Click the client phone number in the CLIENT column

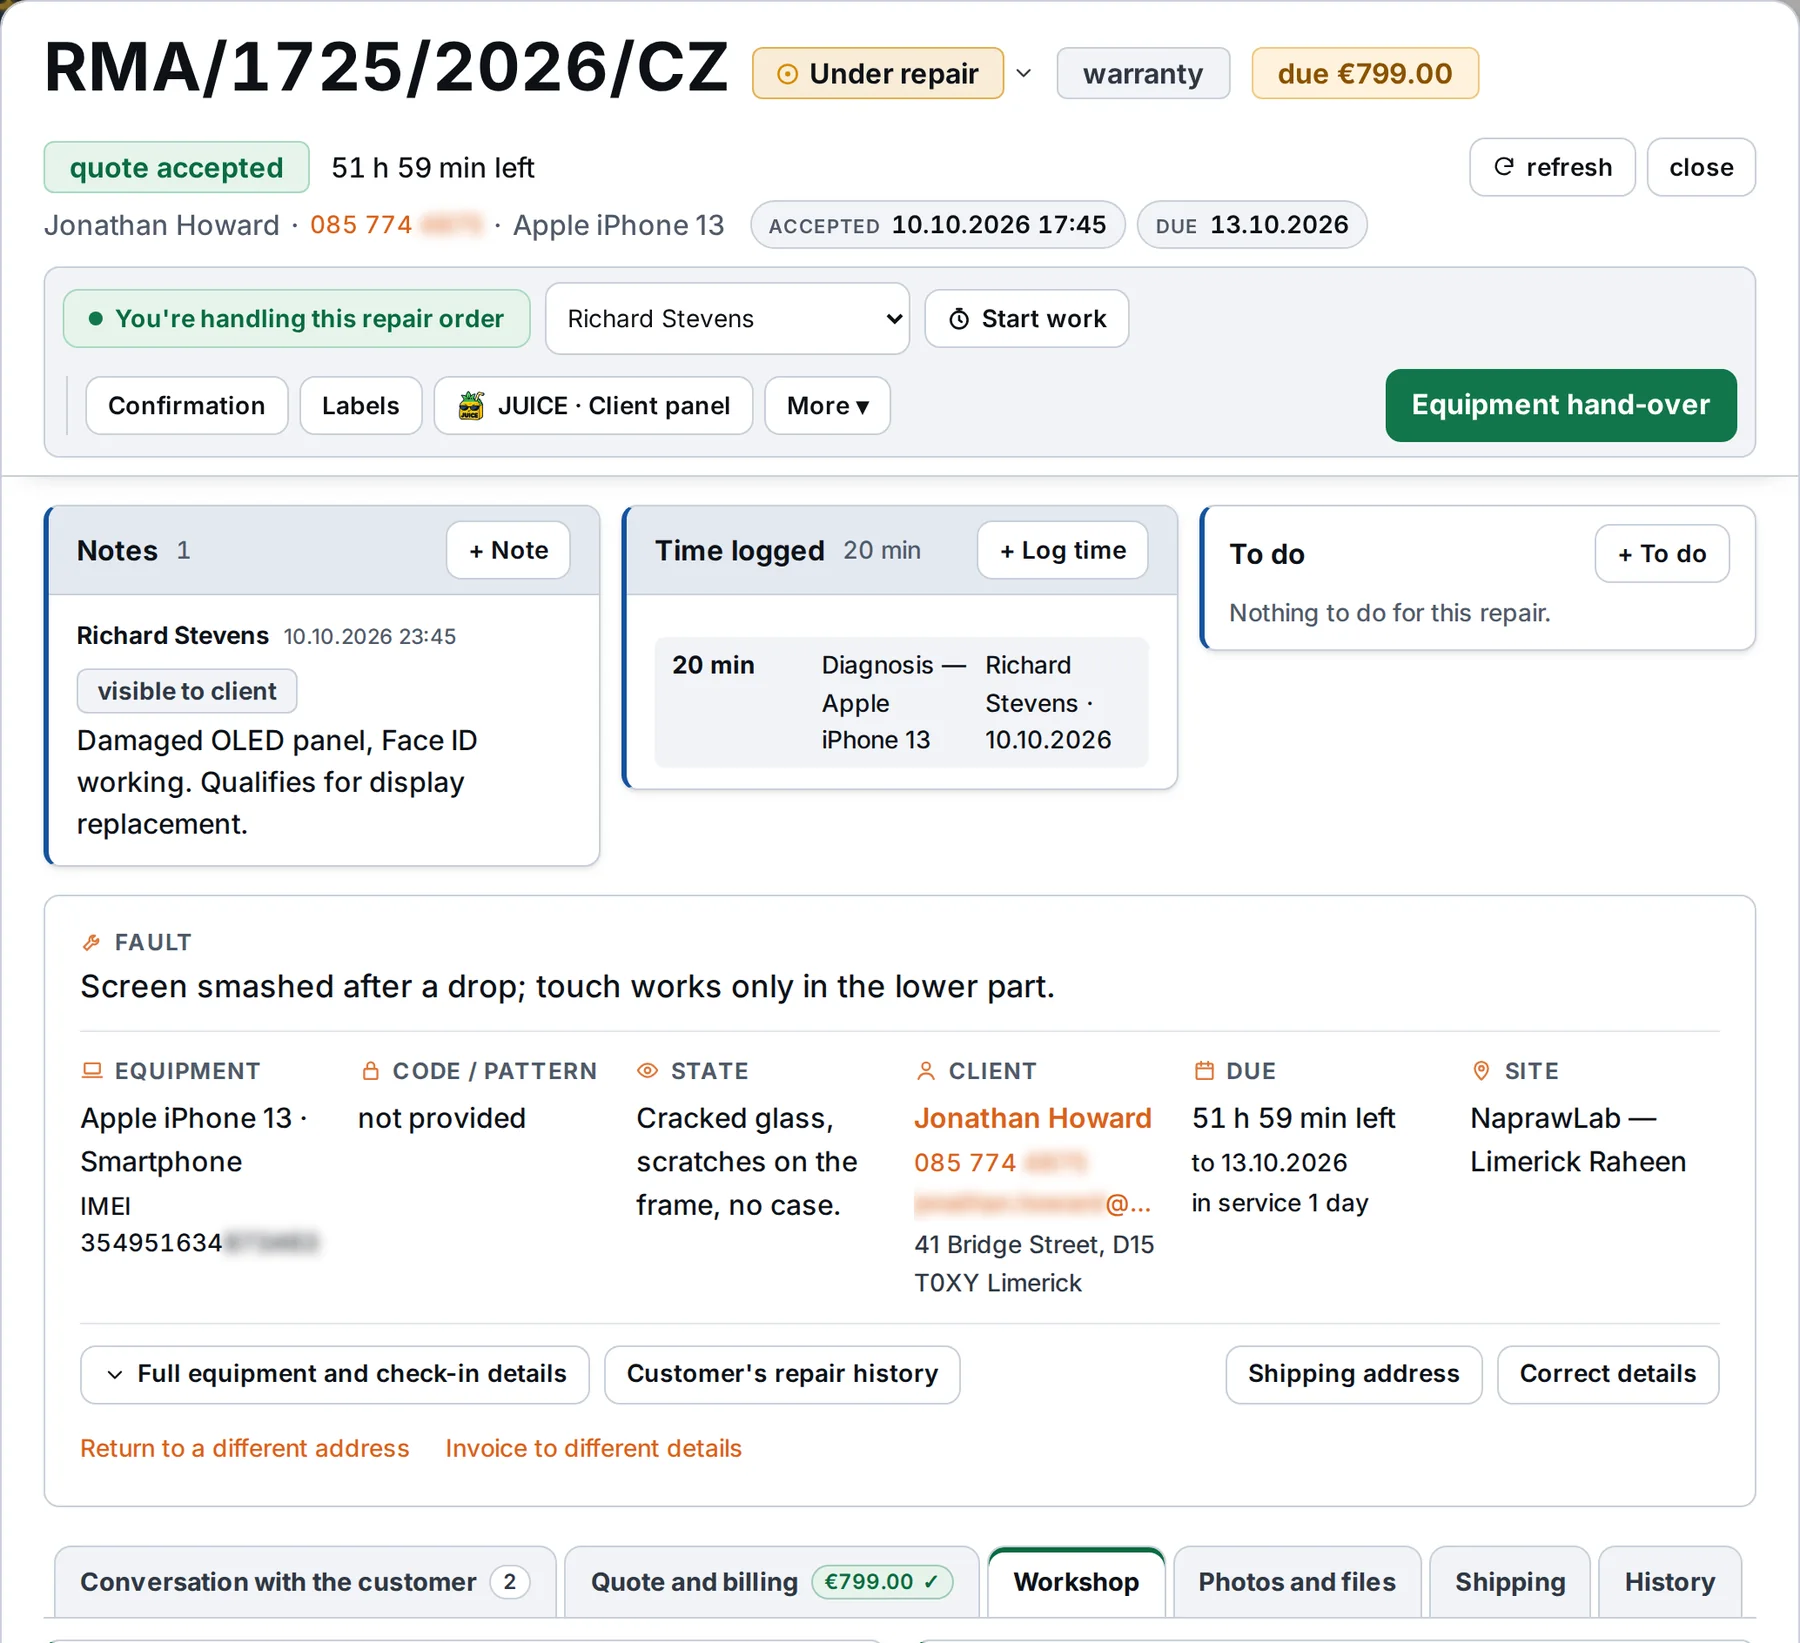[1001, 1163]
